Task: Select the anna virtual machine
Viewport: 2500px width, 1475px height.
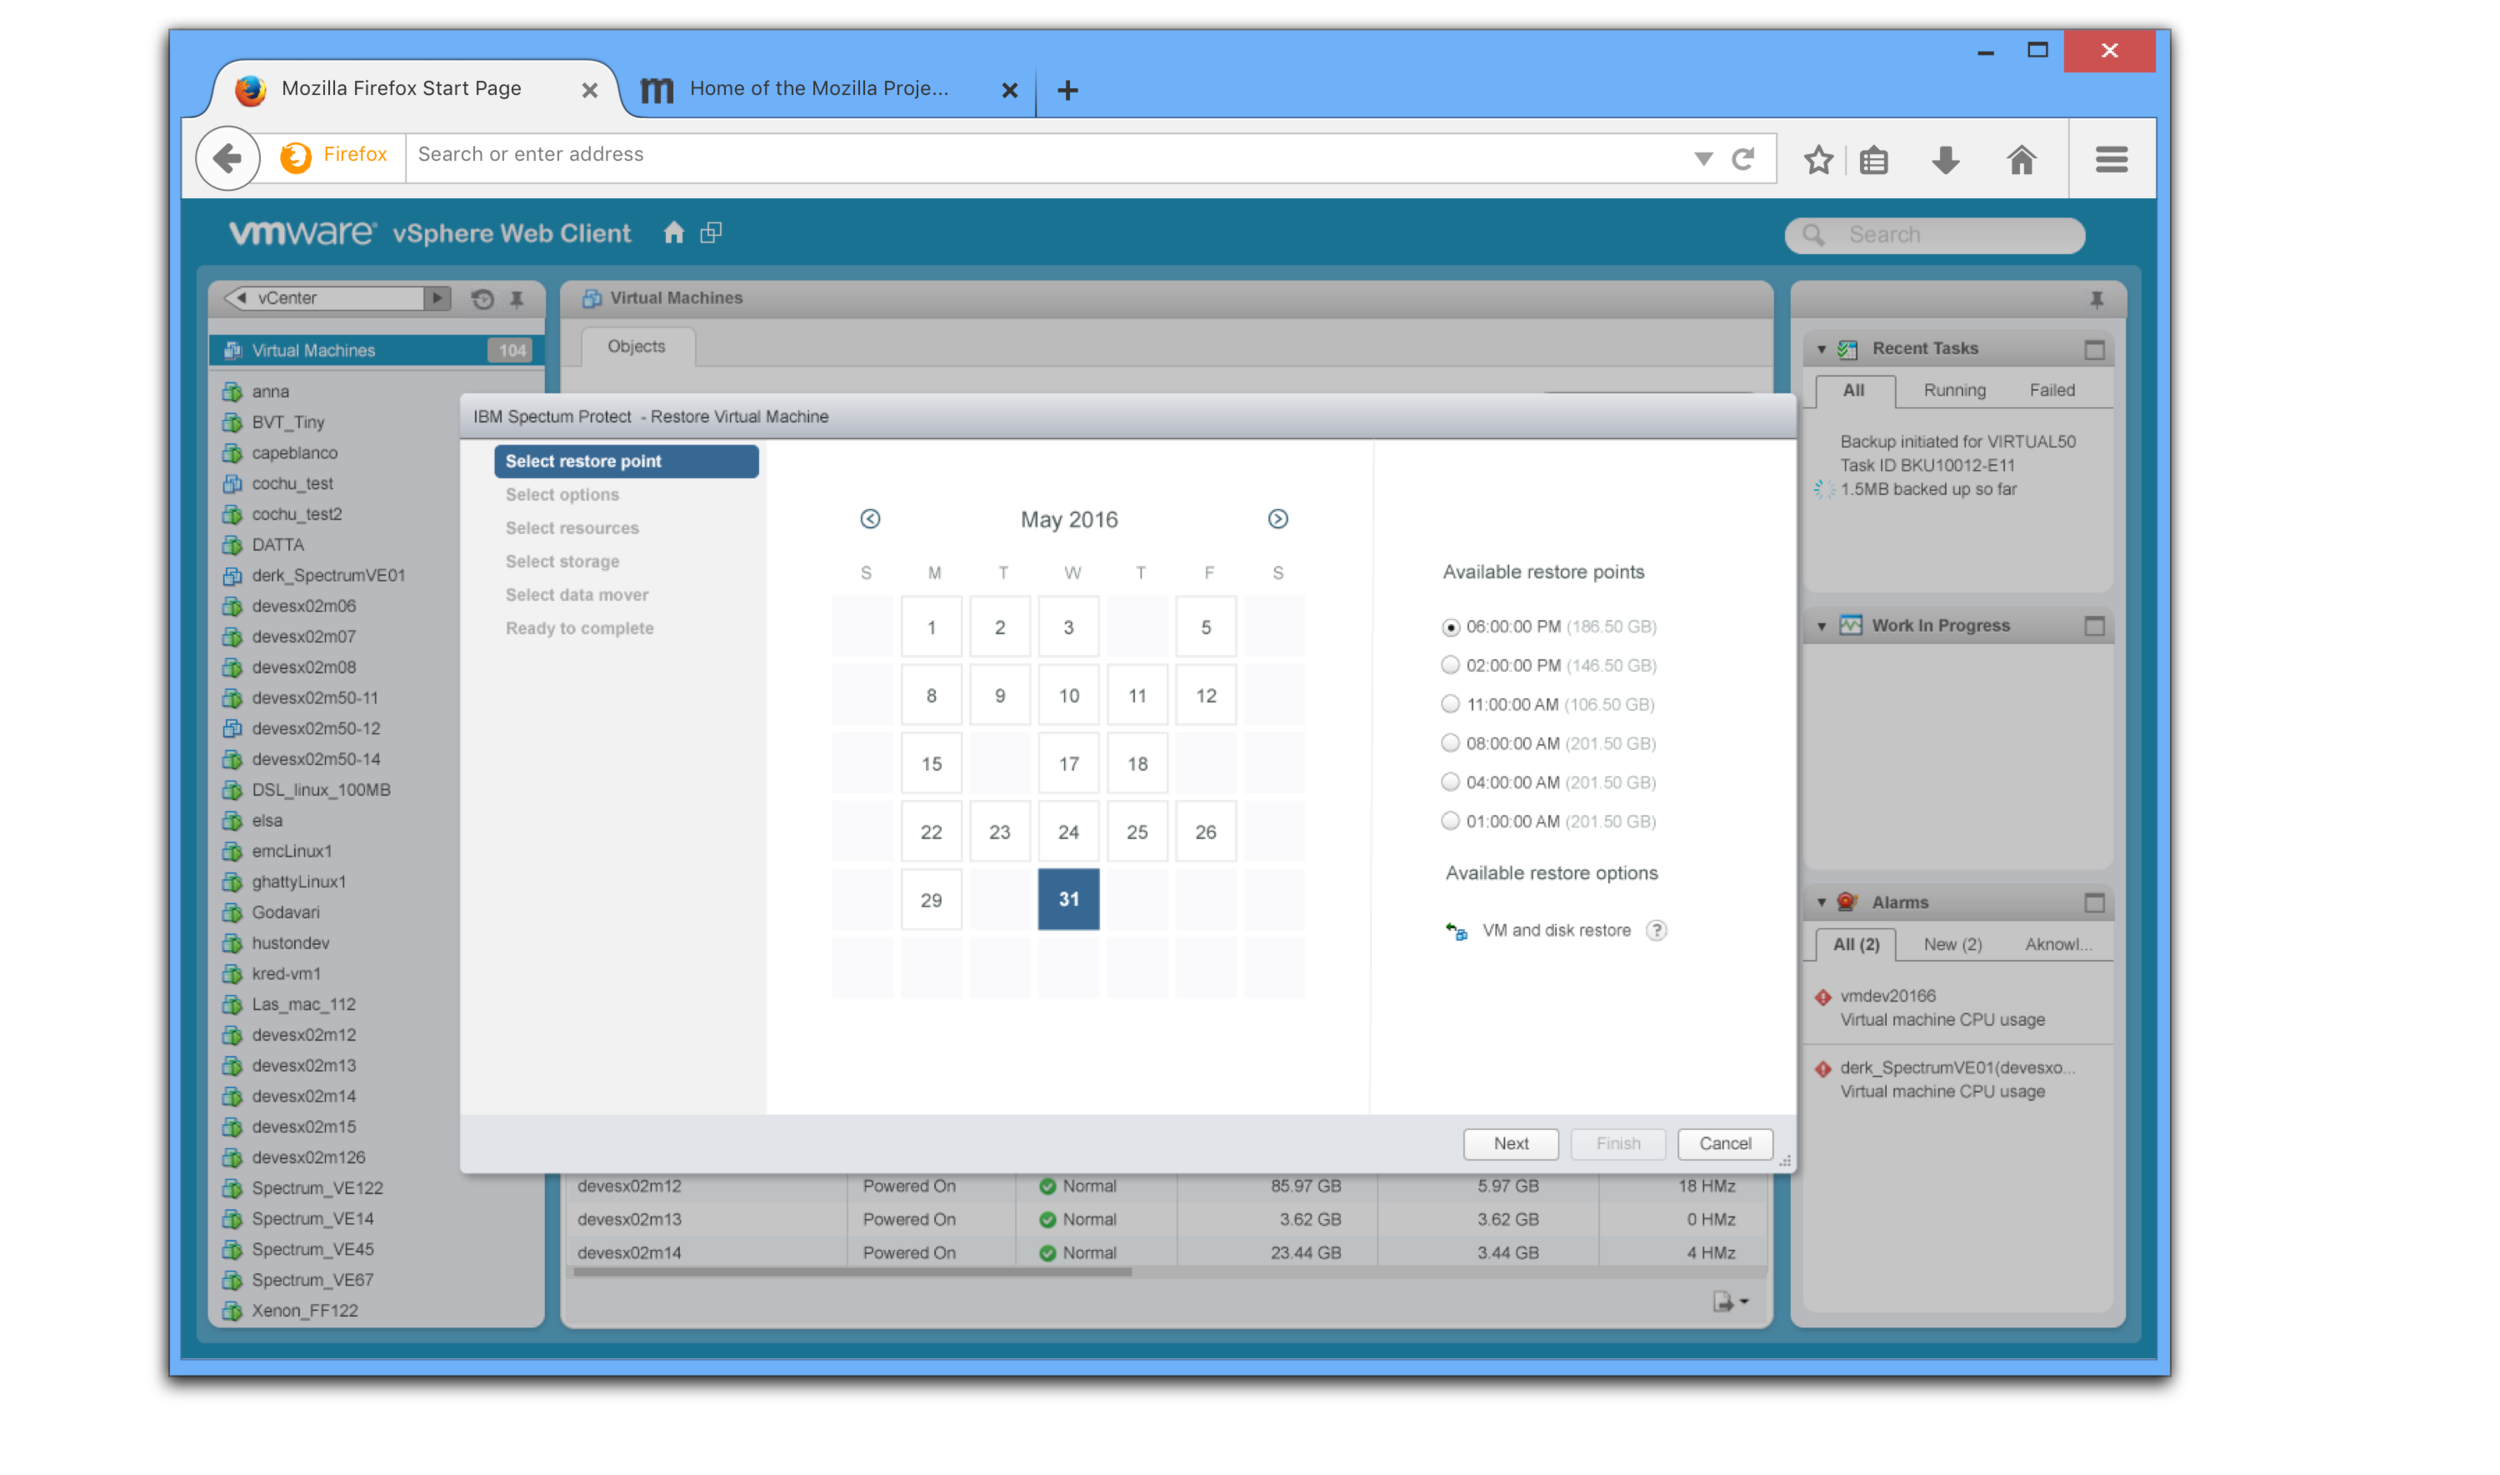Action: coord(270,391)
